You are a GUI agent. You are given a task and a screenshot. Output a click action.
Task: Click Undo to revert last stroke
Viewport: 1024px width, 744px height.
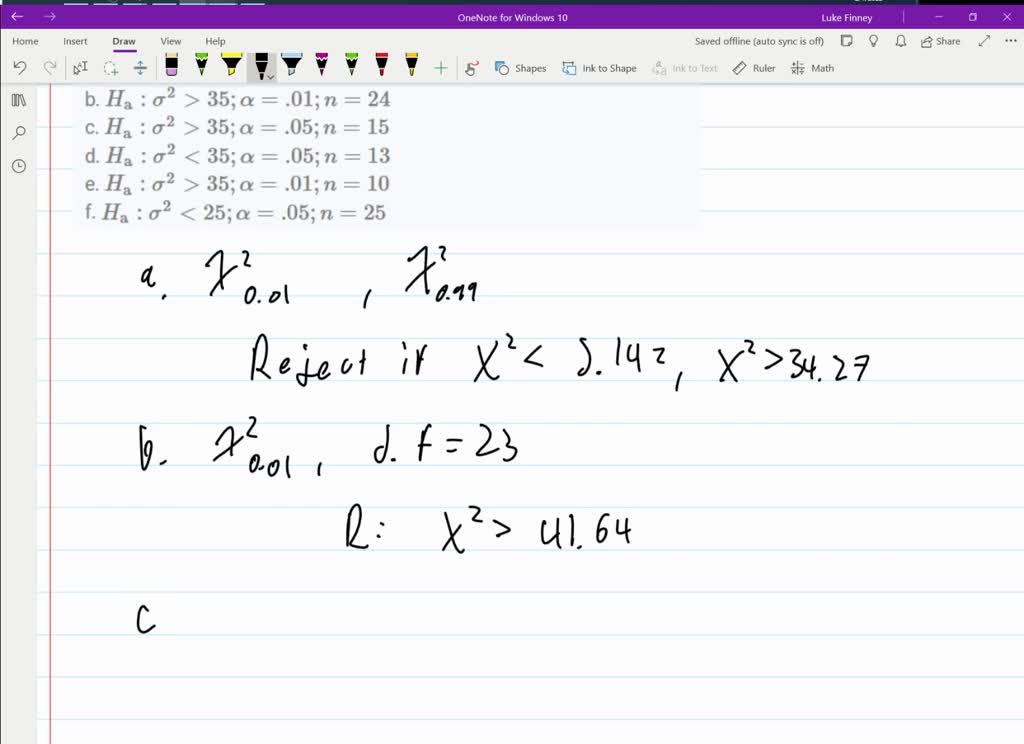[21, 67]
